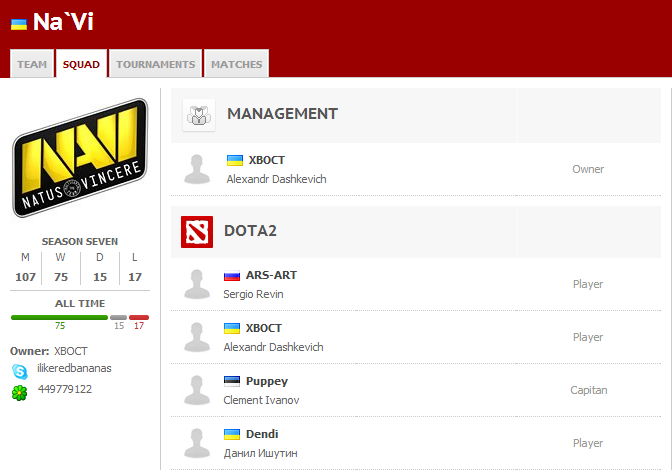Click Ukraine flag next to DOTA2 XBOCT
Screen dimensions: 672x470
(232, 329)
